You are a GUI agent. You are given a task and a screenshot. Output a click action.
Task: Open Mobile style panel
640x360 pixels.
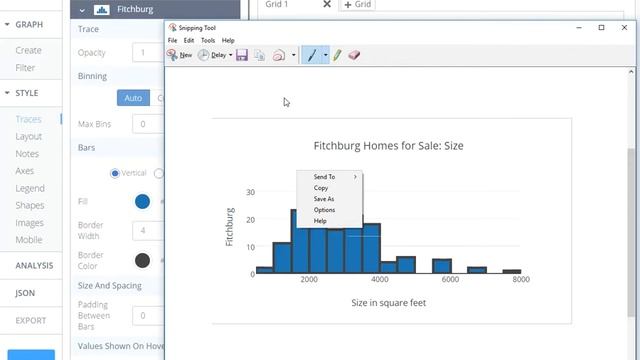pyautogui.click(x=29, y=240)
